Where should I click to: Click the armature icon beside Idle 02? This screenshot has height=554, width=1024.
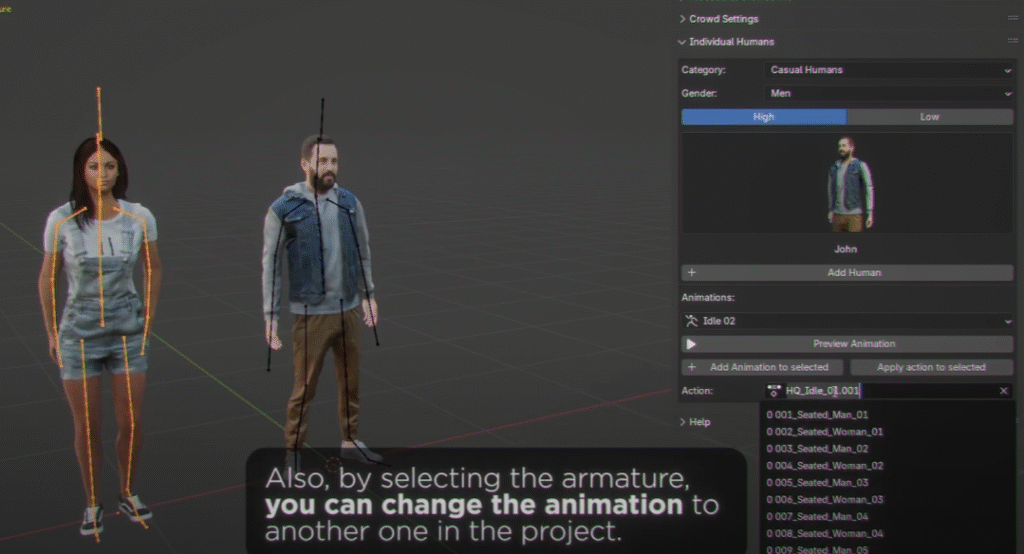692,321
